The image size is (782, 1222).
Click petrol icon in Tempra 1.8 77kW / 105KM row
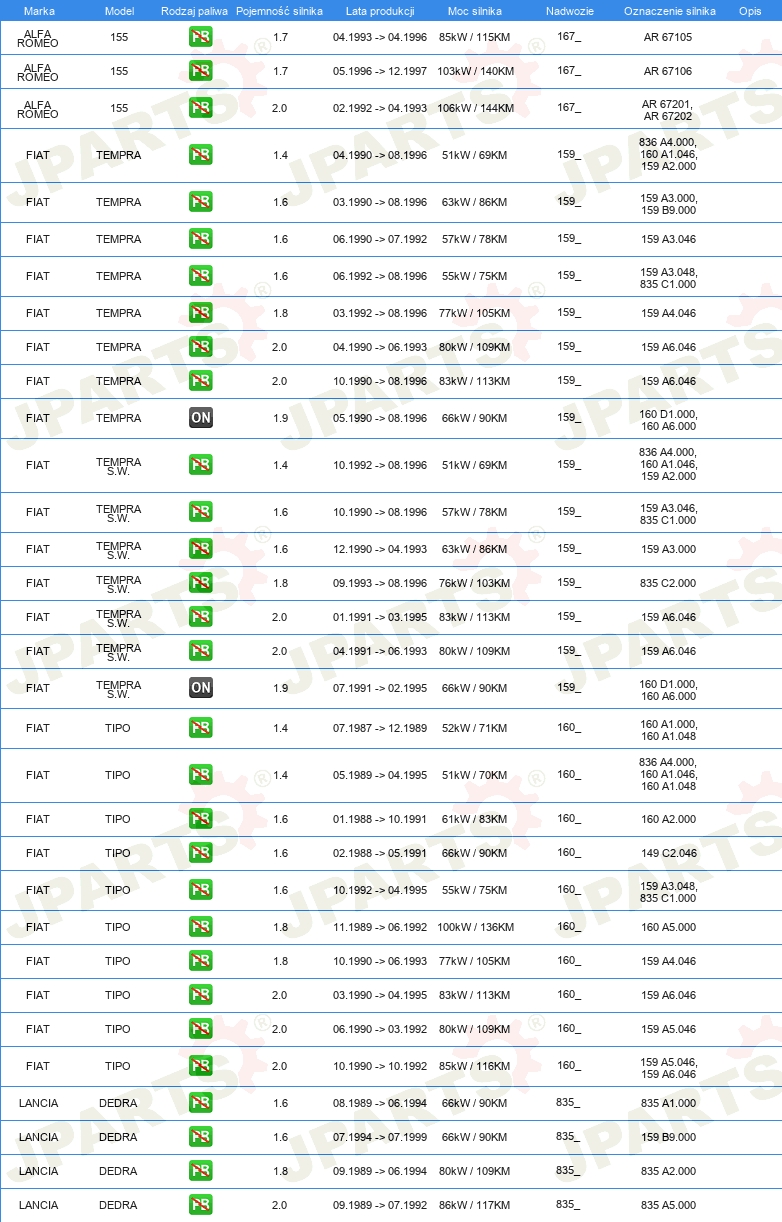pyautogui.click(x=201, y=313)
